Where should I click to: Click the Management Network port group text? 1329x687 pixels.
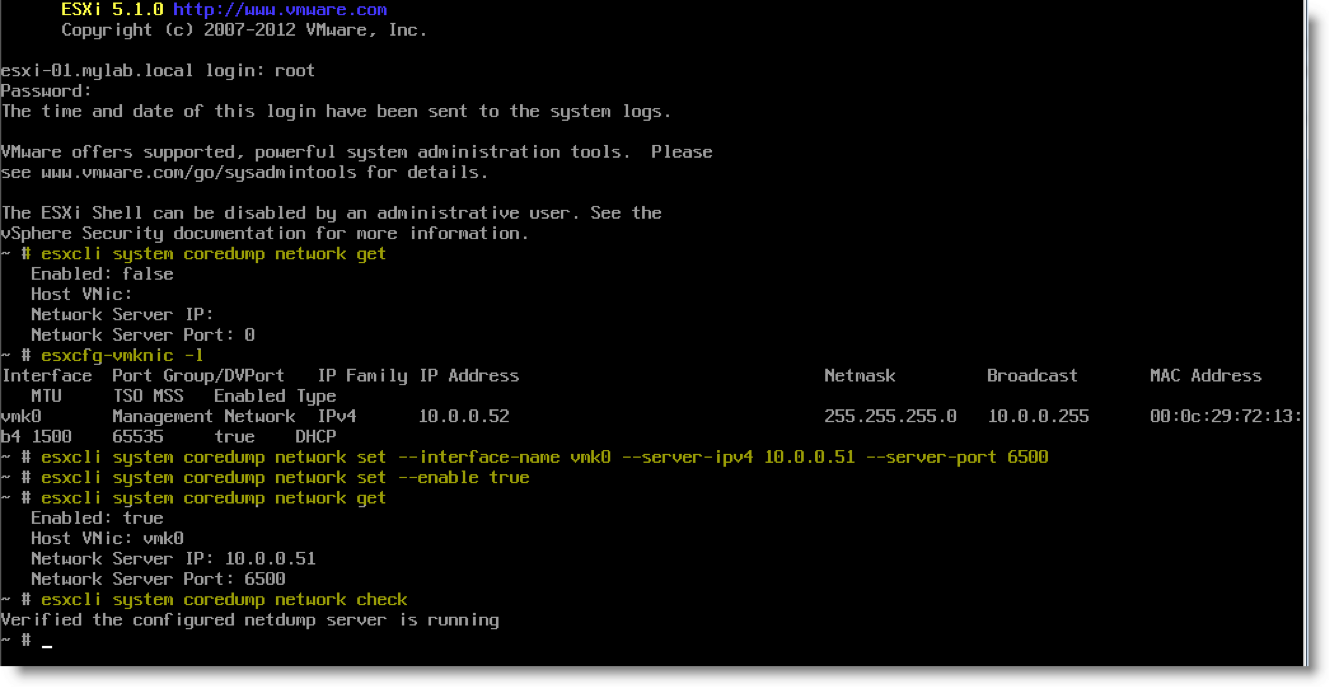[x=203, y=416]
